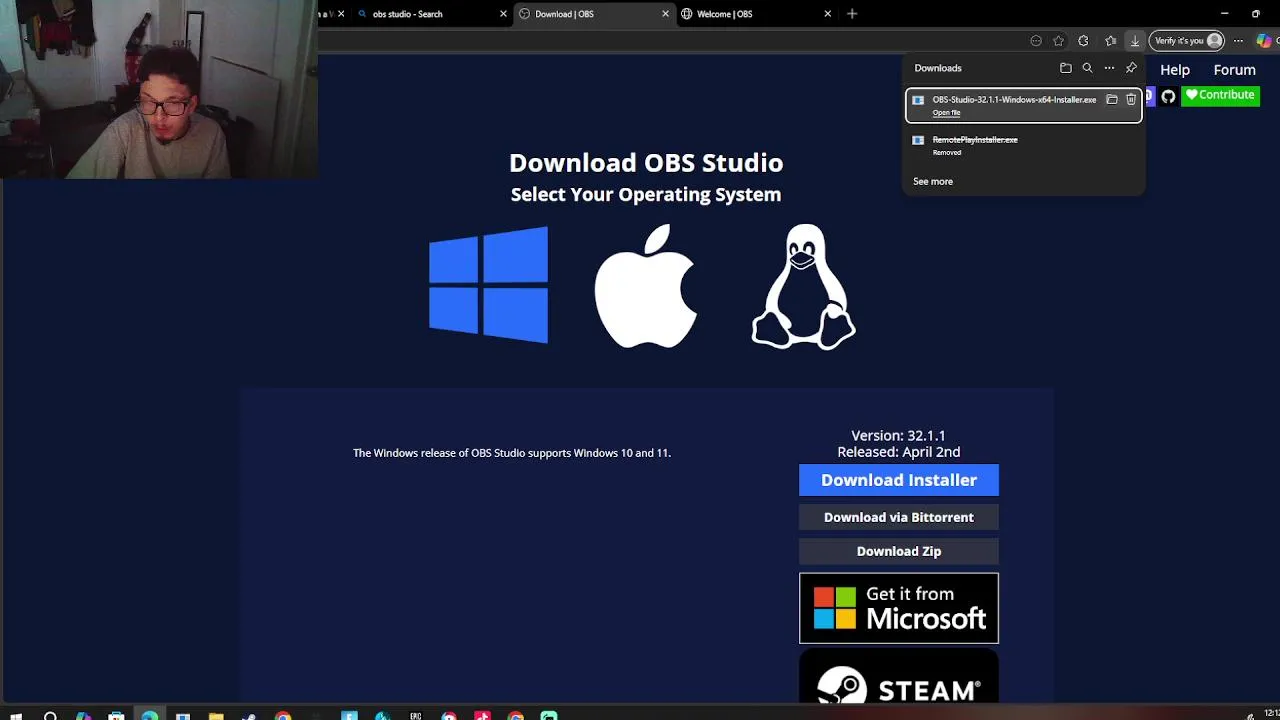This screenshot has height=720, width=1280.
Task: Click the Verify it's you profile button
Action: [1188, 41]
